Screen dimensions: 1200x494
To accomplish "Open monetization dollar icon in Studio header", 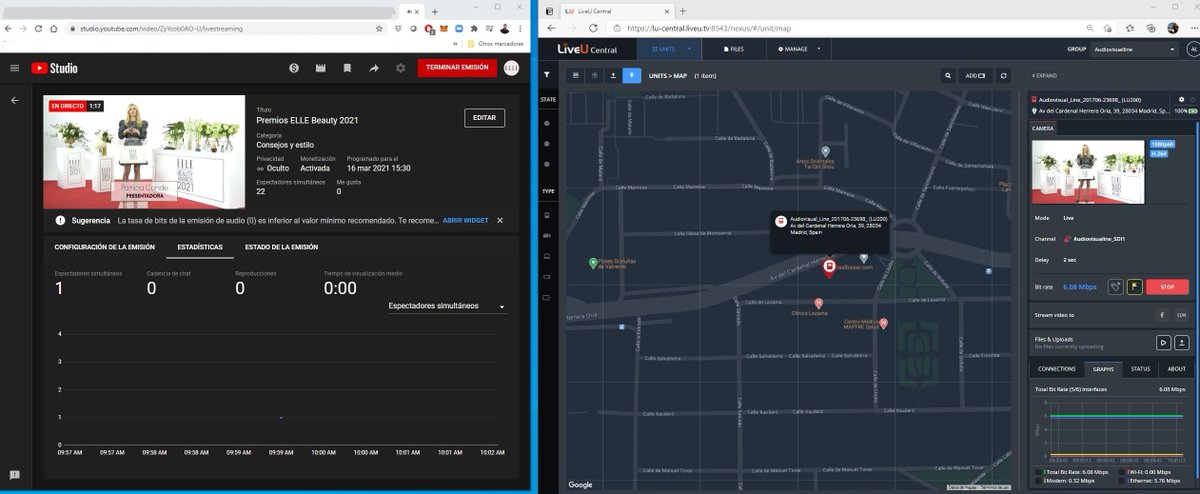I will [294, 68].
